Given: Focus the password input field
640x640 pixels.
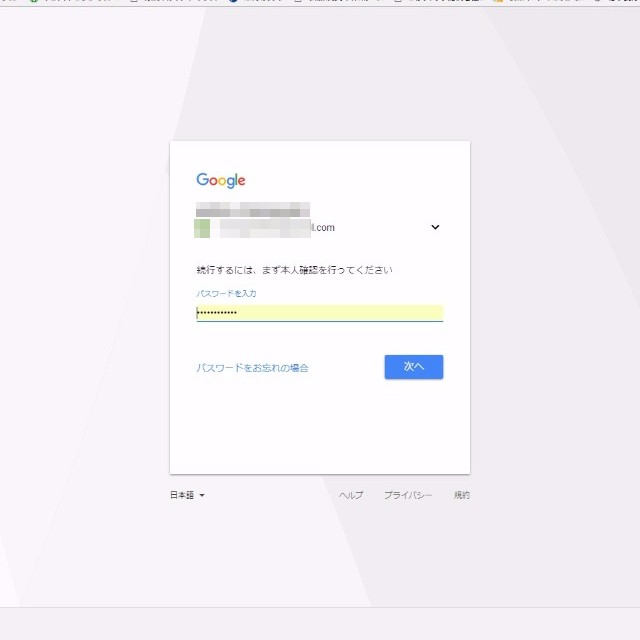Looking at the screenshot, I should tap(320, 313).
